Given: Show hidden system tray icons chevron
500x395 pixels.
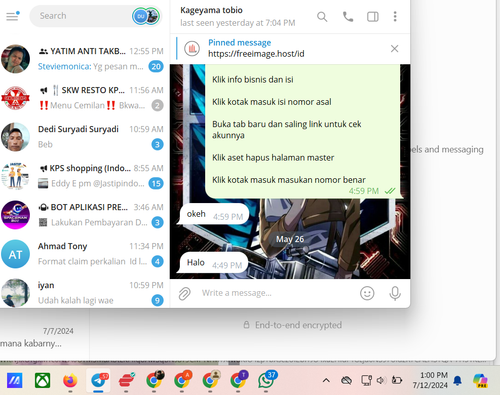Looking at the screenshot, I should [326, 380].
